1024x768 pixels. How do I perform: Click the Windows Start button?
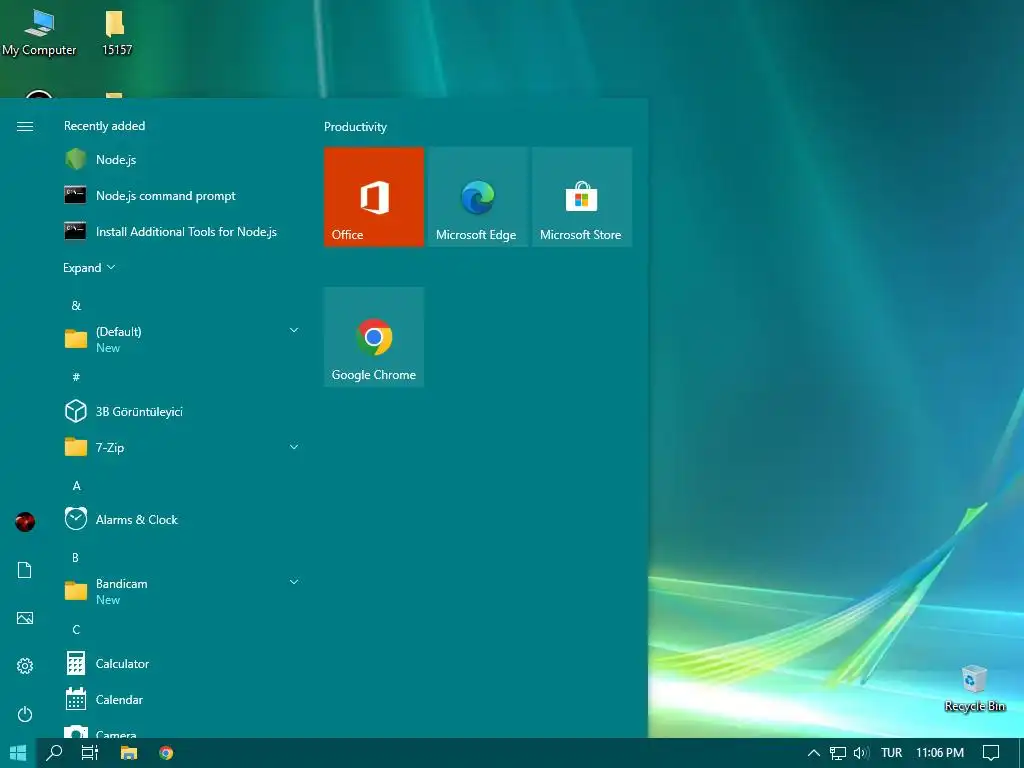coord(18,753)
